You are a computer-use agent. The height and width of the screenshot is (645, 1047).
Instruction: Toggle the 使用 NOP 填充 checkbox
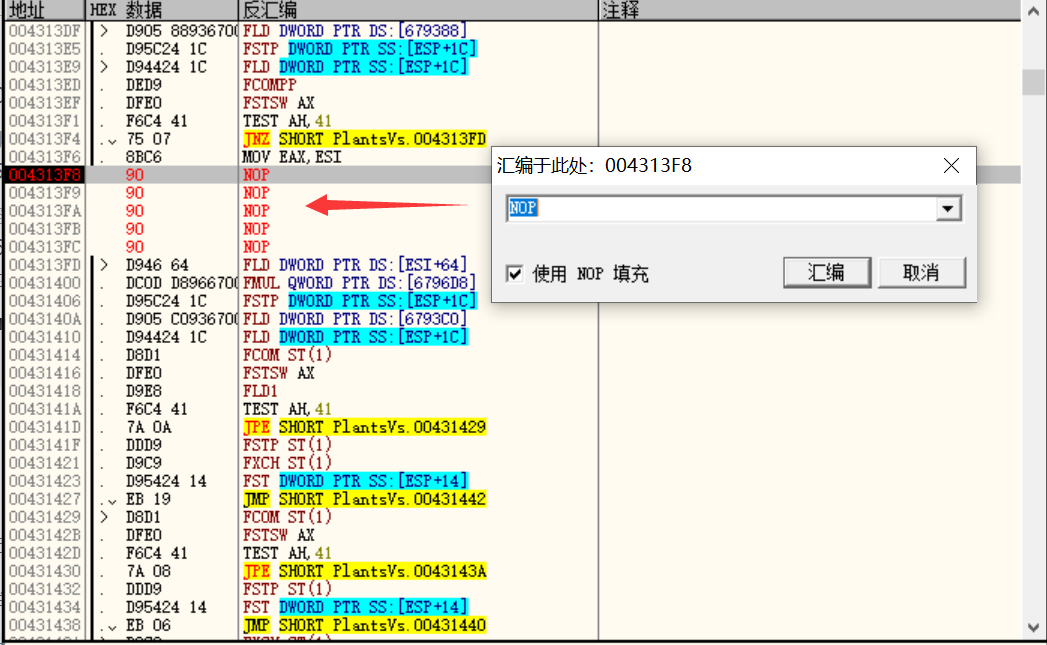click(x=514, y=274)
